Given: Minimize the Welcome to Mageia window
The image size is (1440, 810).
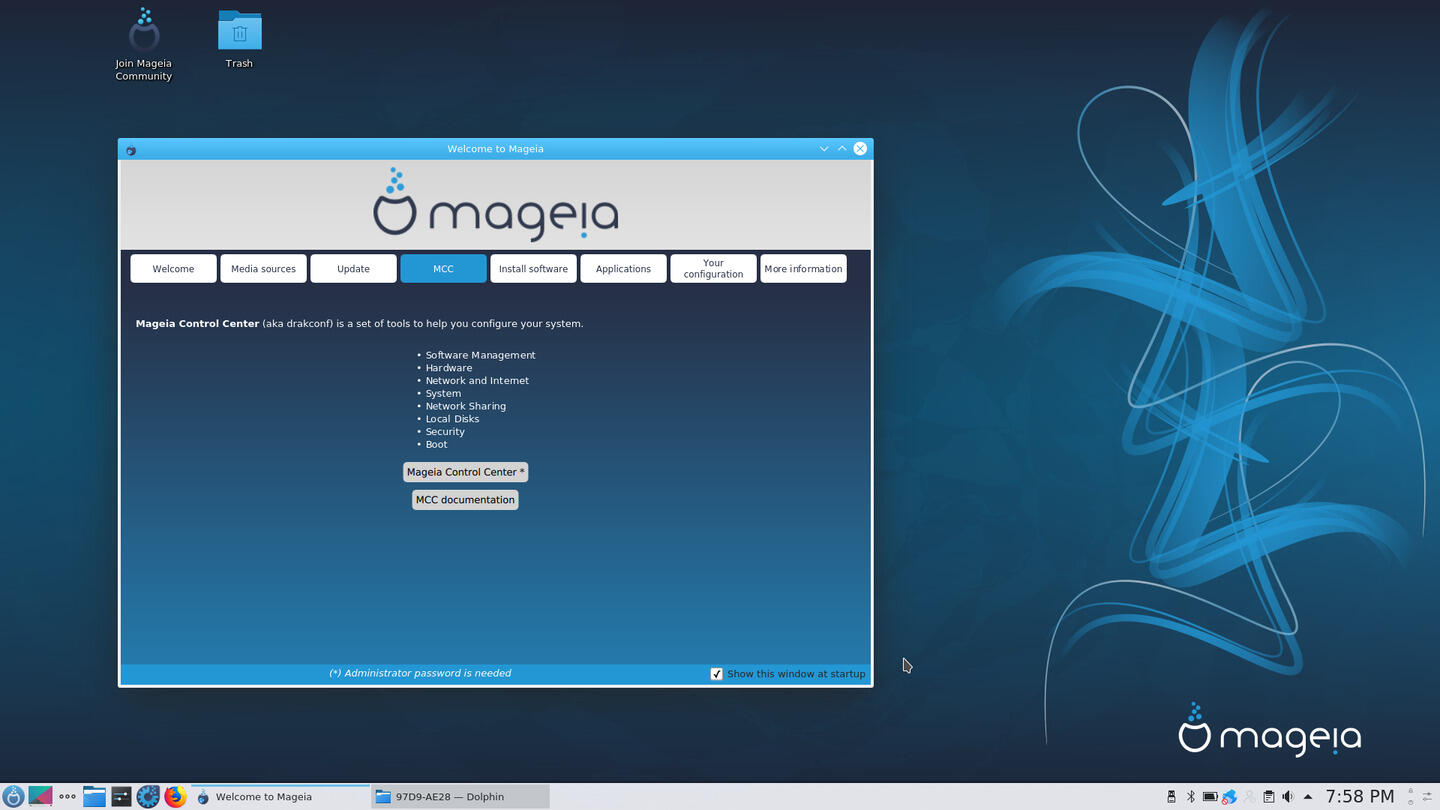Looking at the screenshot, I should point(824,149).
